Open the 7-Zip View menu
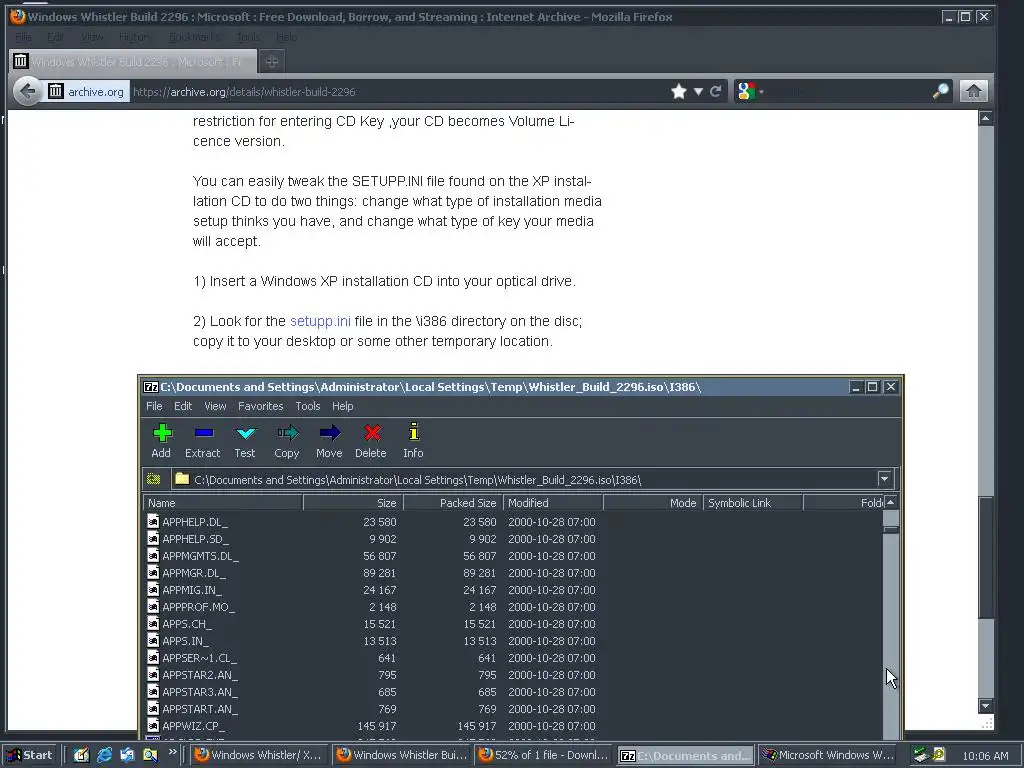 tap(215, 406)
